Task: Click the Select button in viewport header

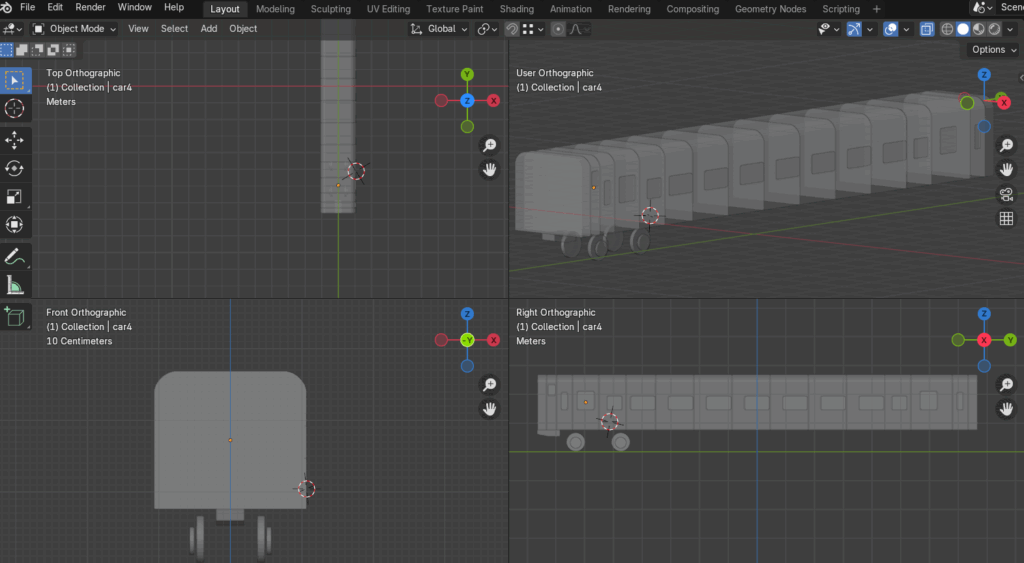Action: pos(174,29)
